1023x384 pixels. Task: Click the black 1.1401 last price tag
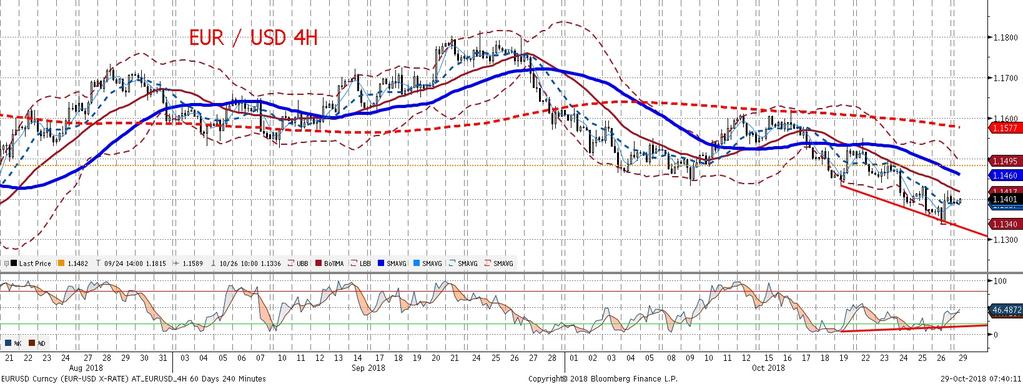[x=1005, y=199]
